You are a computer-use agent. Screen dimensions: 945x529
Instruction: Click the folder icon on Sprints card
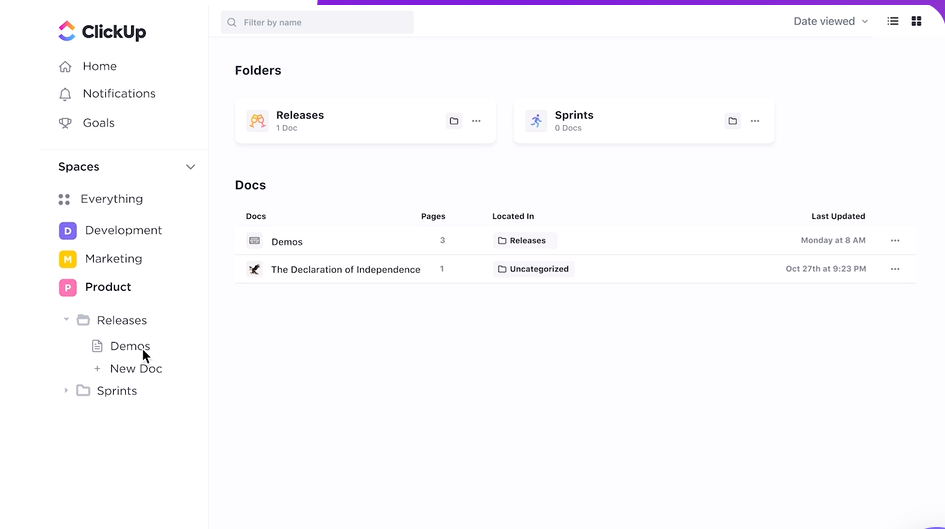coord(732,121)
